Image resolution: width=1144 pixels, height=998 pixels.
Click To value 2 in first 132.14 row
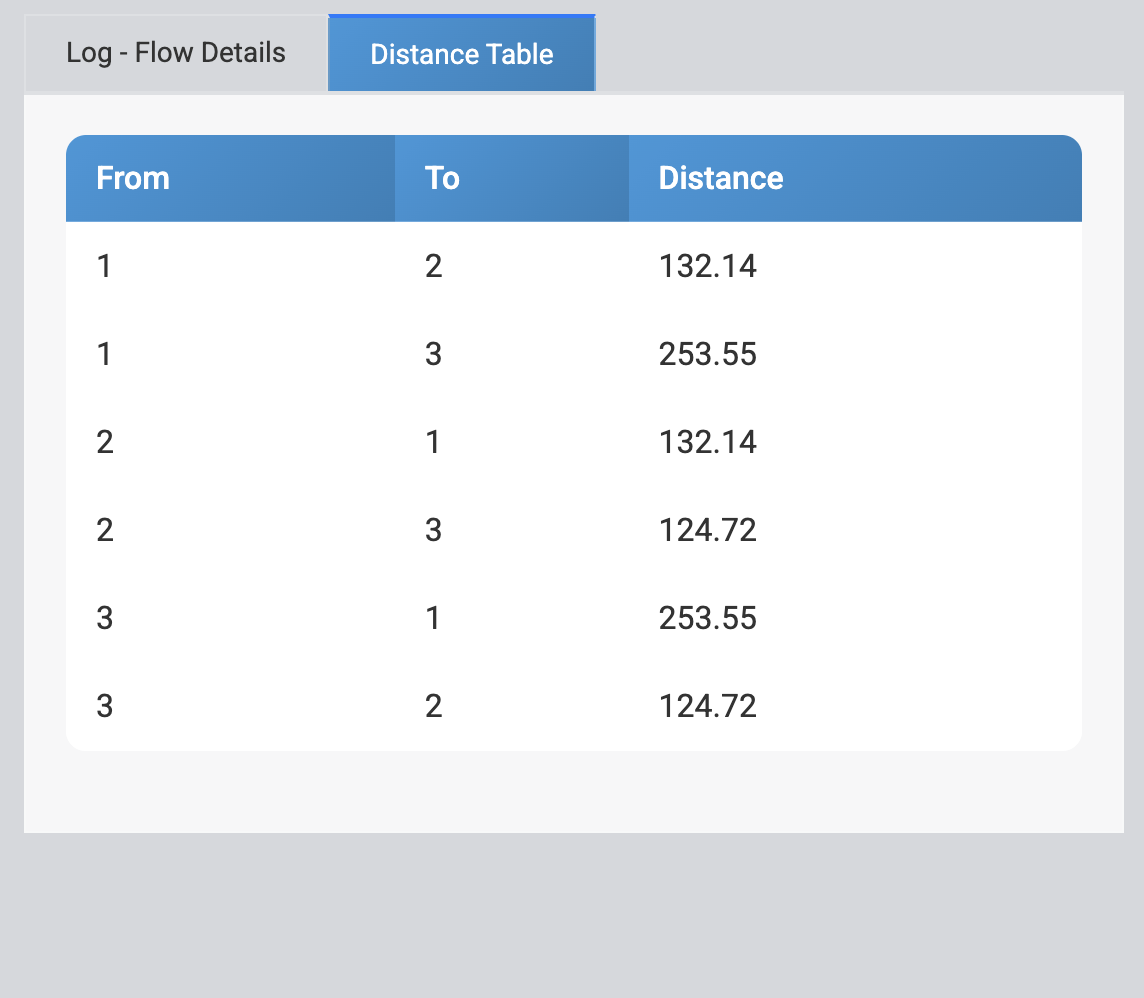[x=433, y=266]
